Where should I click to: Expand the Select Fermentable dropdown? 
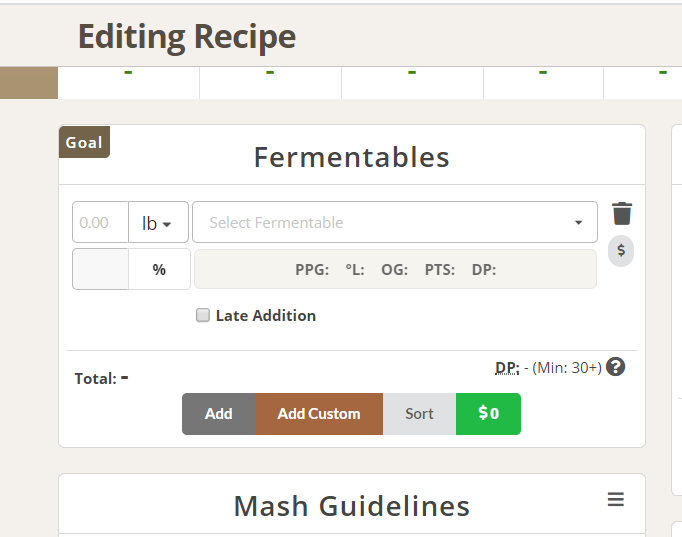395,222
